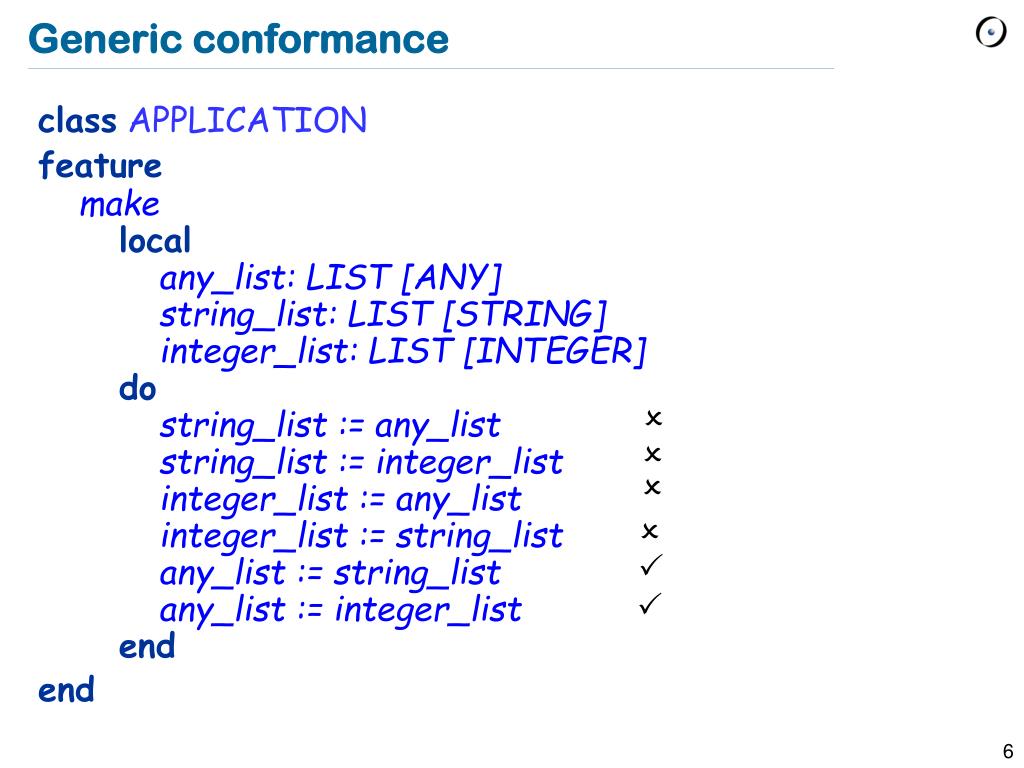Click the string_list: LIST [STRING] declaration
Viewport: 1024px width, 768px height.
(x=384, y=315)
